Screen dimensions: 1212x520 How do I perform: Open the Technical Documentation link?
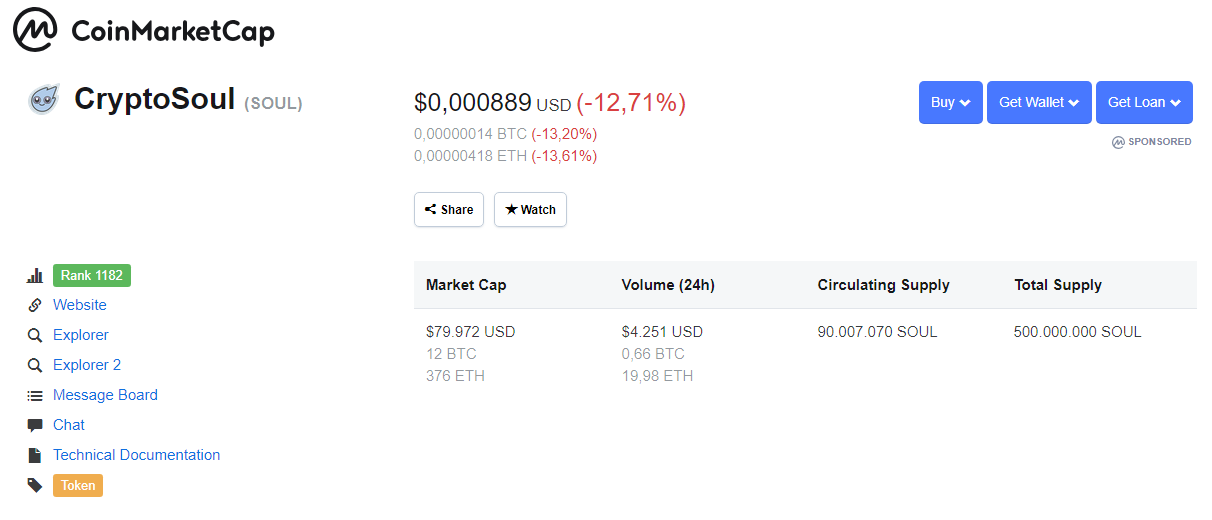(x=136, y=455)
